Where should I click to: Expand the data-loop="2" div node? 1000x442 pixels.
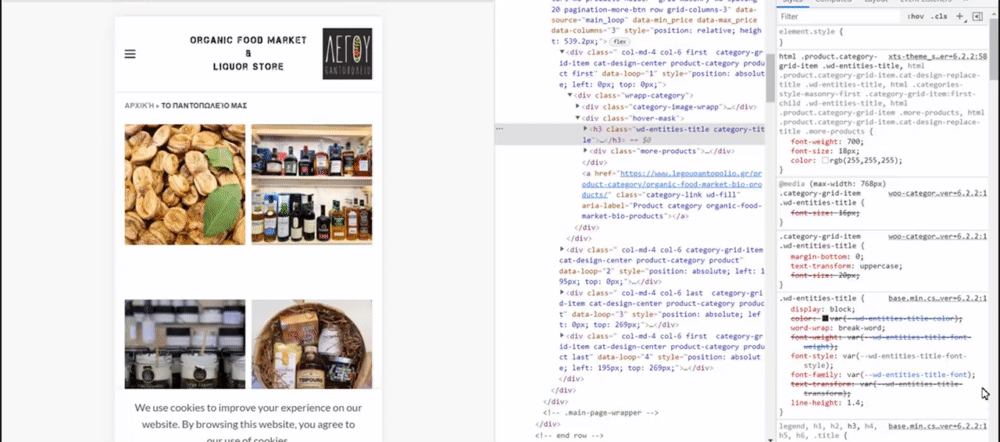click(x=562, y=249)
